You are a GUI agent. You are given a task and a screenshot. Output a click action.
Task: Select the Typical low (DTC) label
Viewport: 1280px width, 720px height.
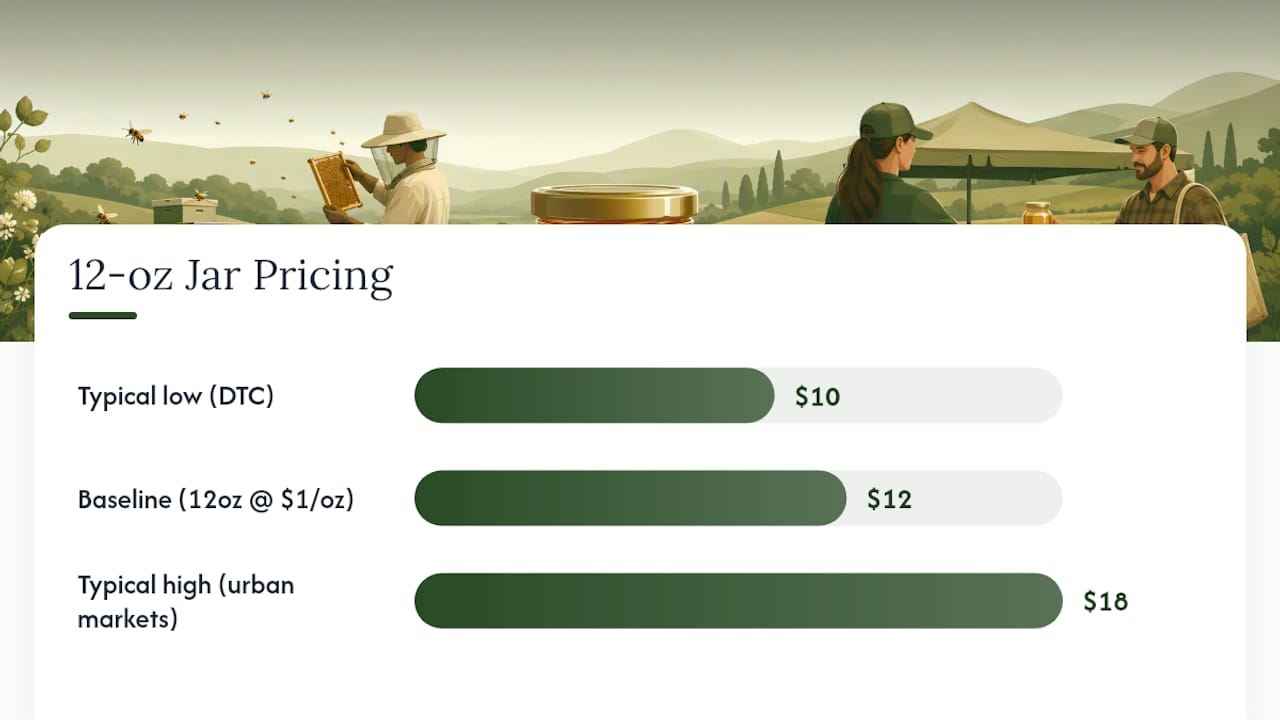176,396
